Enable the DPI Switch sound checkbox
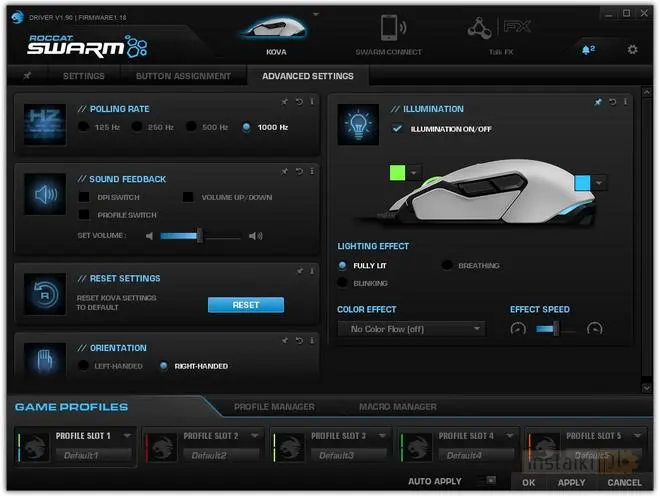 click(x=84, y=197)
